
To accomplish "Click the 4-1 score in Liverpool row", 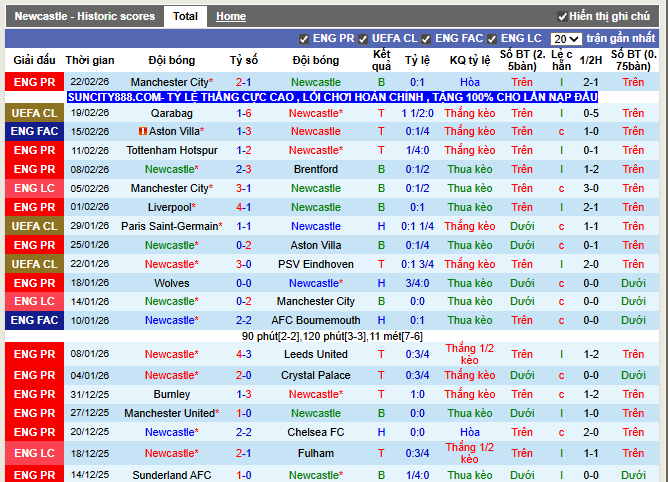I will click(244, 207).
